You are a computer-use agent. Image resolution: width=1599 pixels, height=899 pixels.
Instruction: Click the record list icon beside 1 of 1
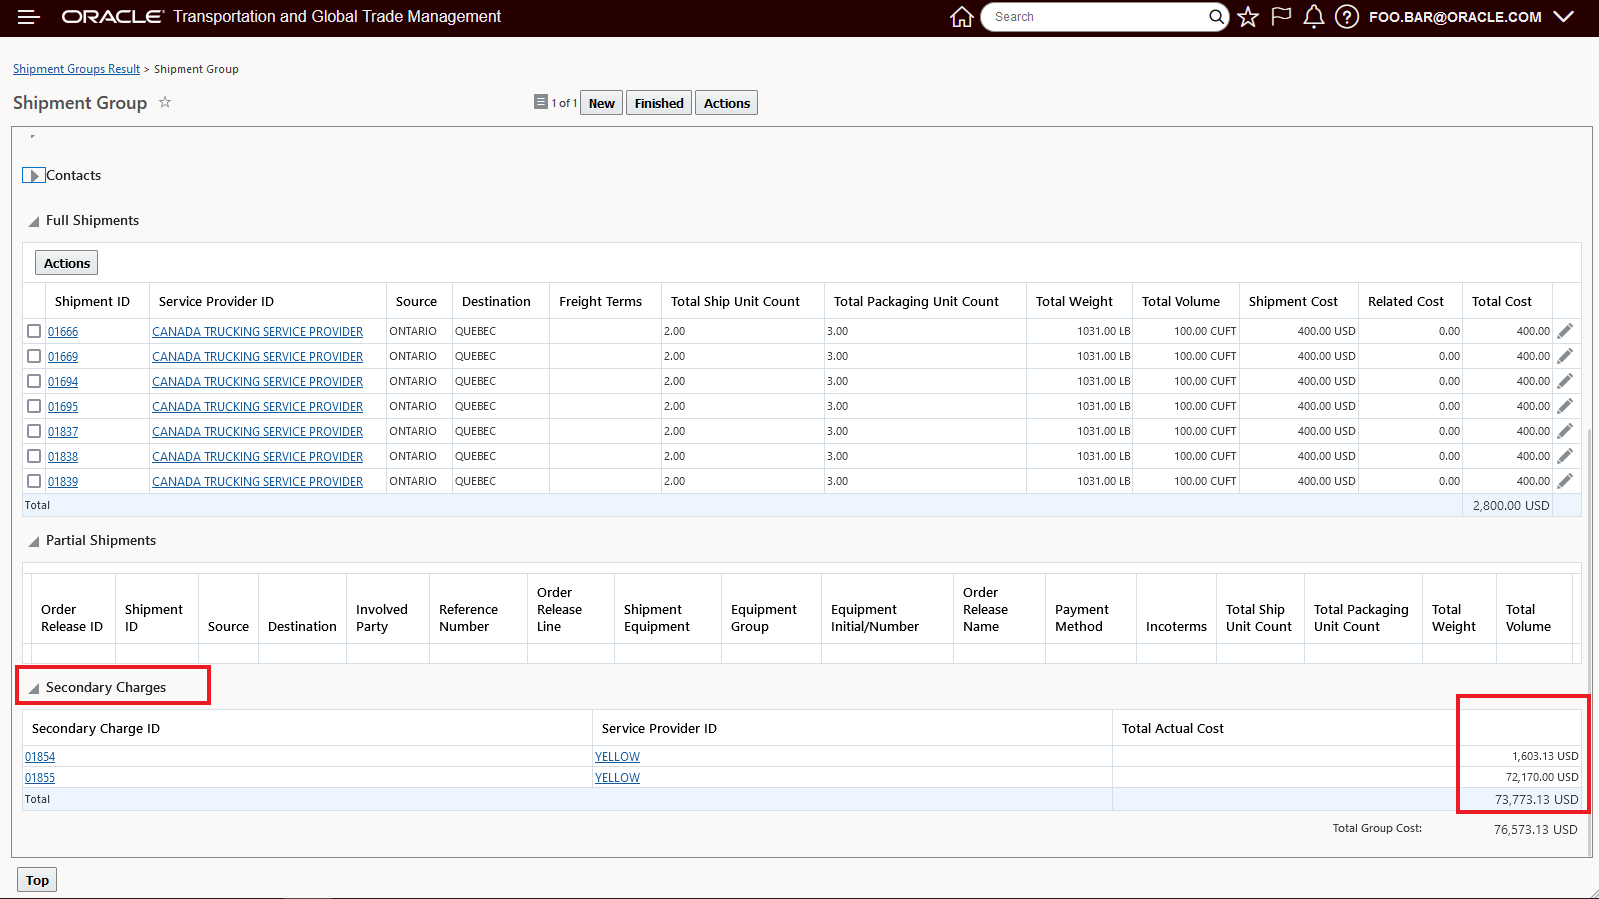(x=541, y=102)
